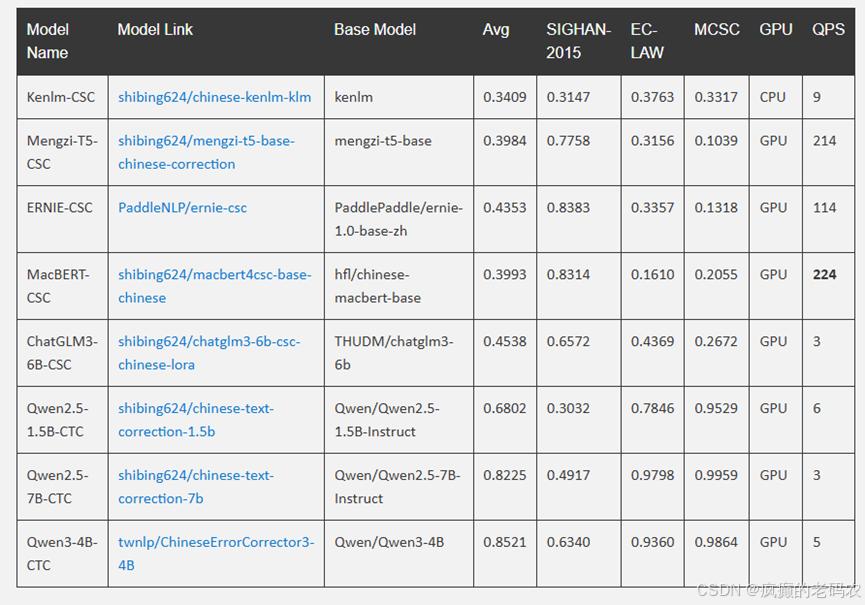Open PaddleNLP/ernie-csc model link
This screenshot has width=865, height=605.
point(182,207)
